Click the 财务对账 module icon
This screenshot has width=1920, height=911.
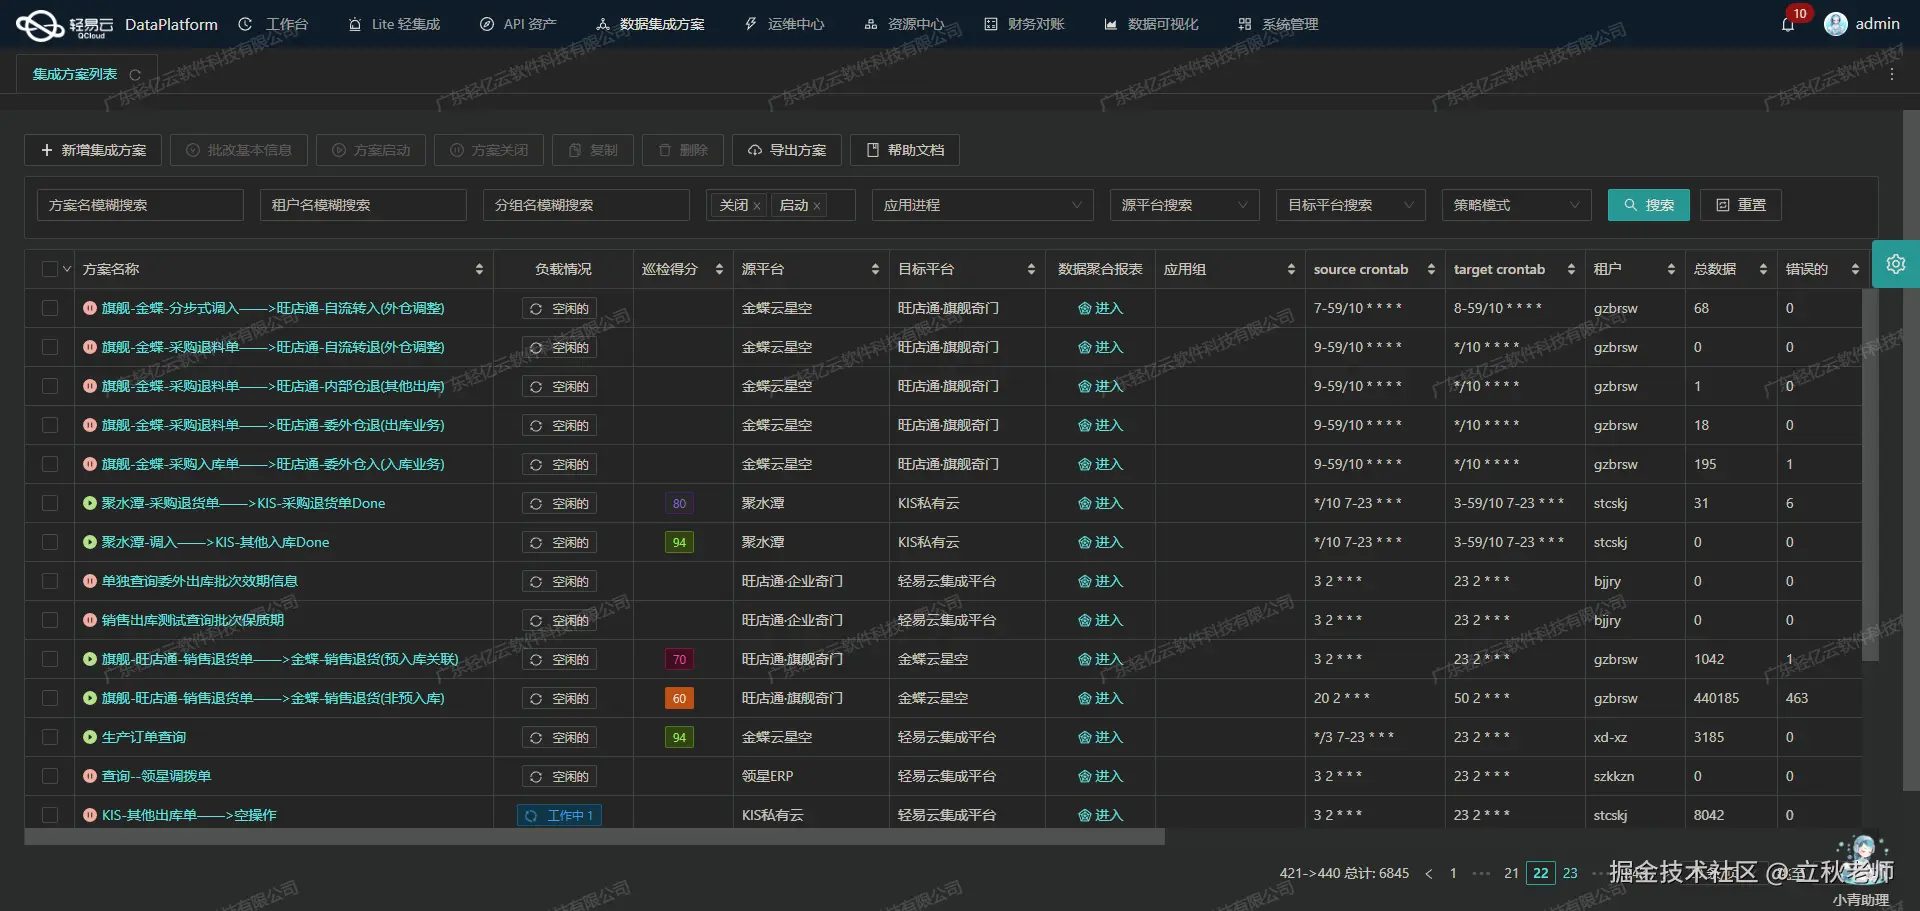coord(991,23)
